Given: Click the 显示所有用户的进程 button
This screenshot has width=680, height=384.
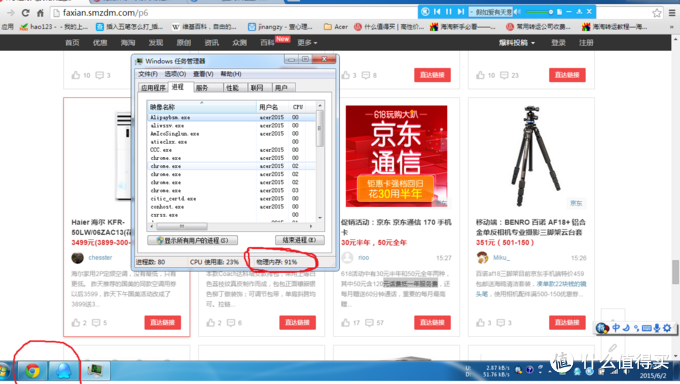Looking at the screenshot, I should [192, 240].
